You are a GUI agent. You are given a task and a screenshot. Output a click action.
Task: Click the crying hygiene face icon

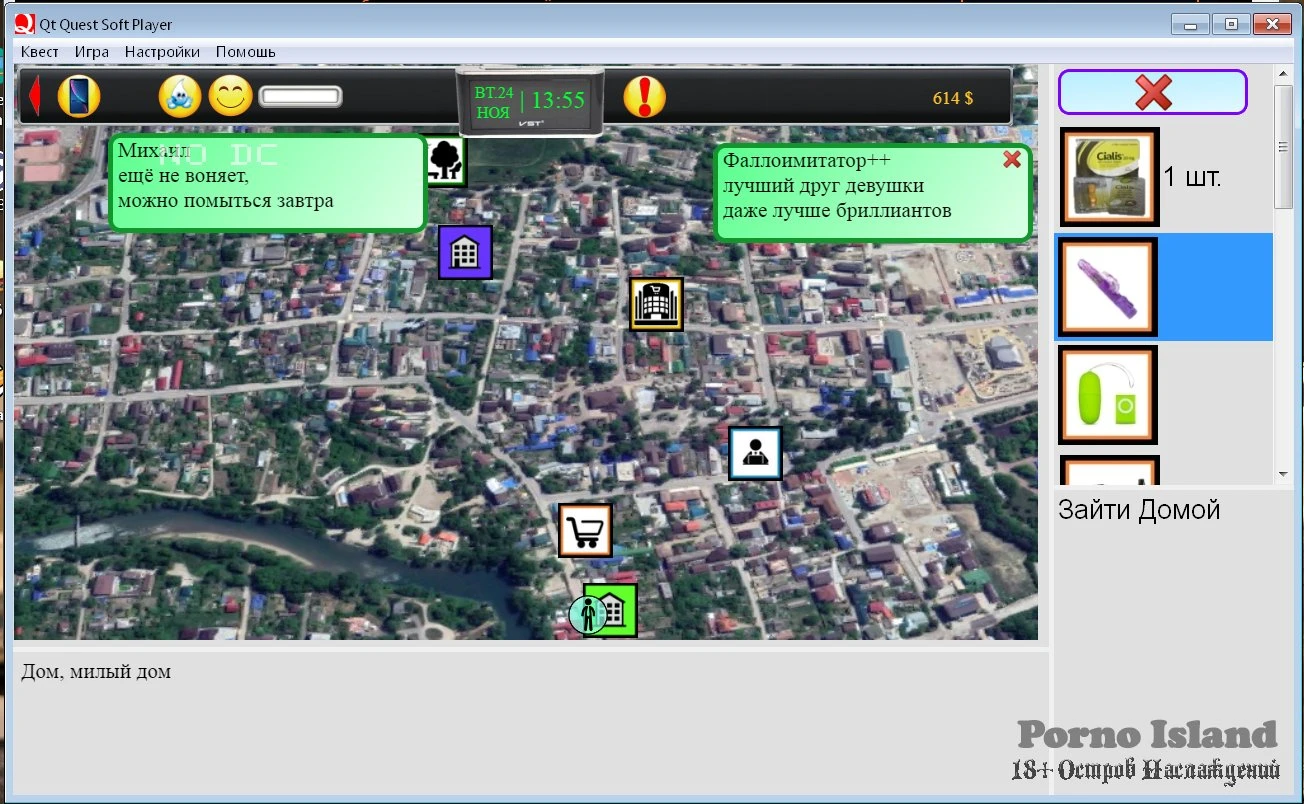(x=180, y=97)
